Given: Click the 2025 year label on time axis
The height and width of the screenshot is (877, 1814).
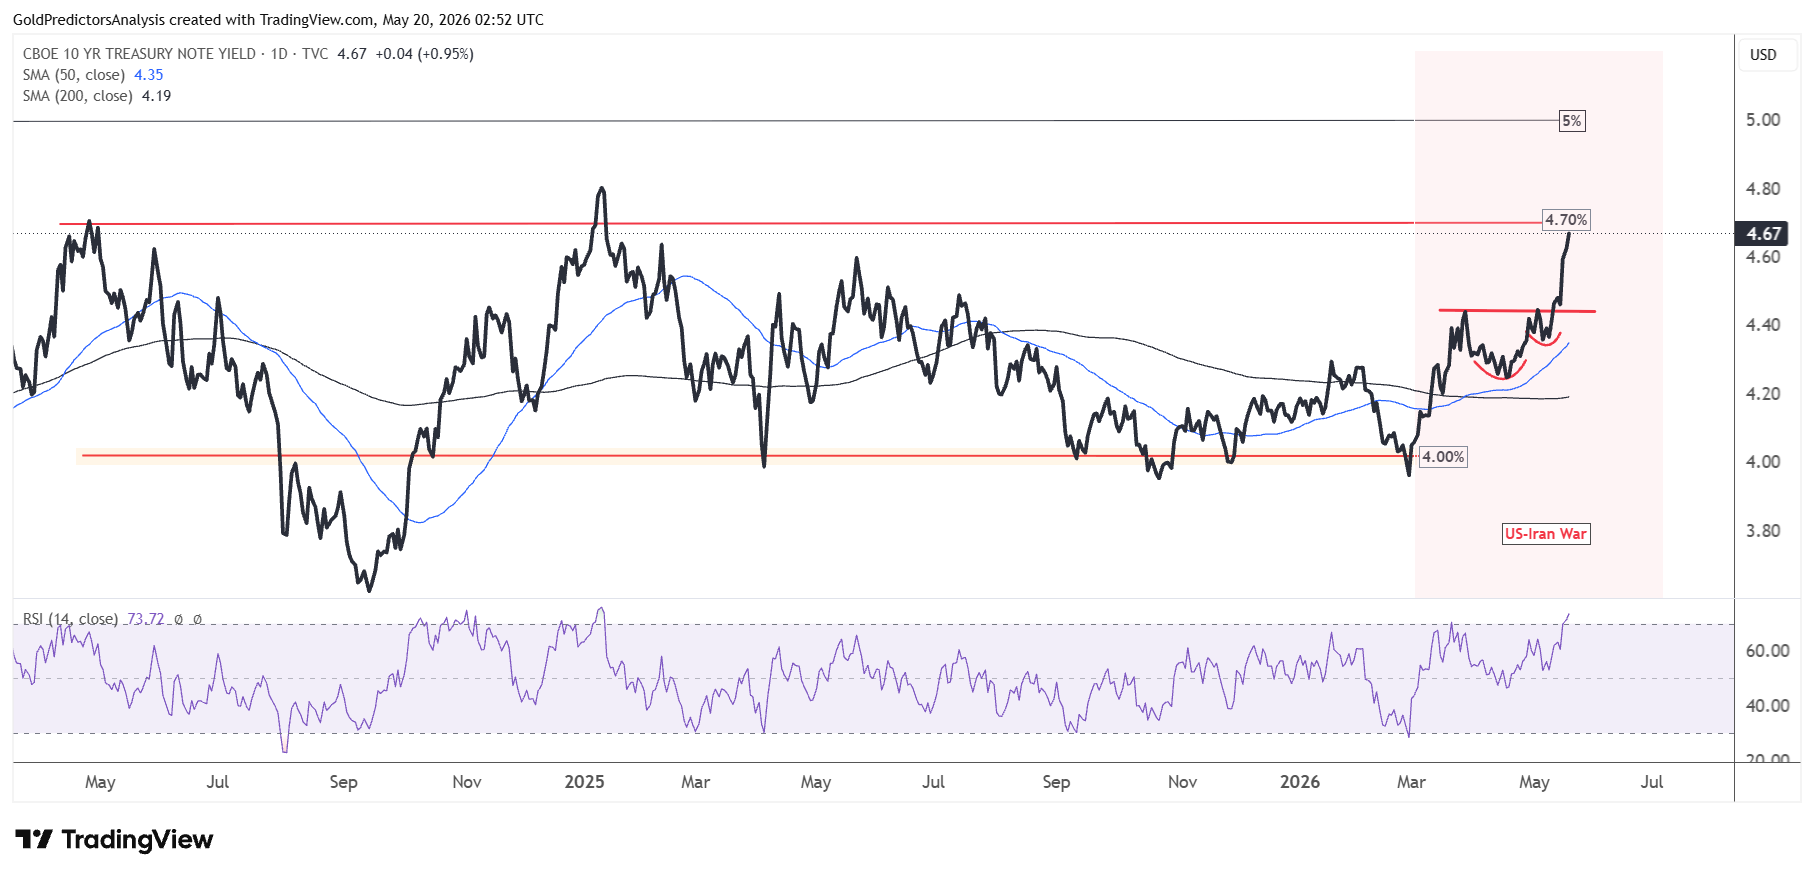Looking at the screenshot, I should [x=584, y=782].
